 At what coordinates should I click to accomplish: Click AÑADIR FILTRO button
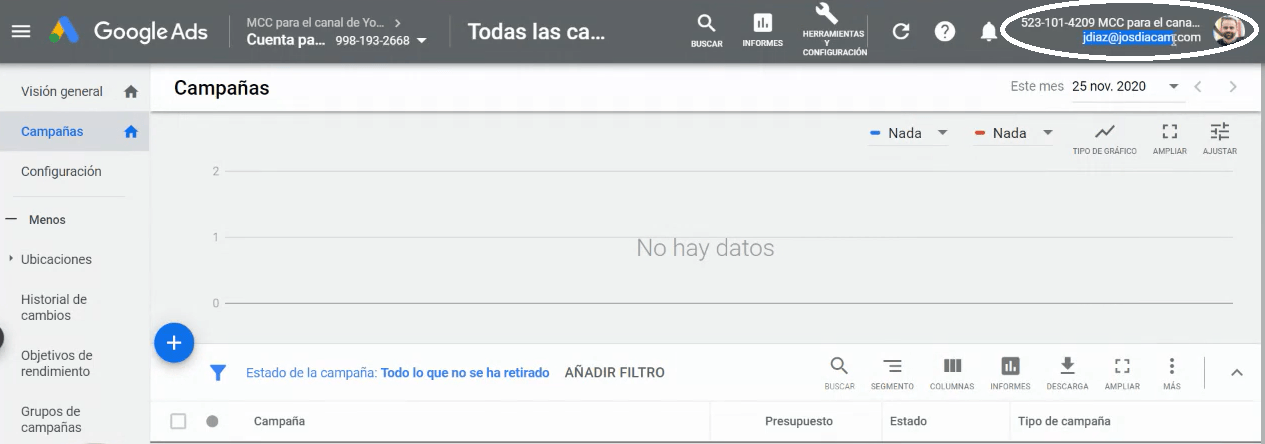(615, 373)
